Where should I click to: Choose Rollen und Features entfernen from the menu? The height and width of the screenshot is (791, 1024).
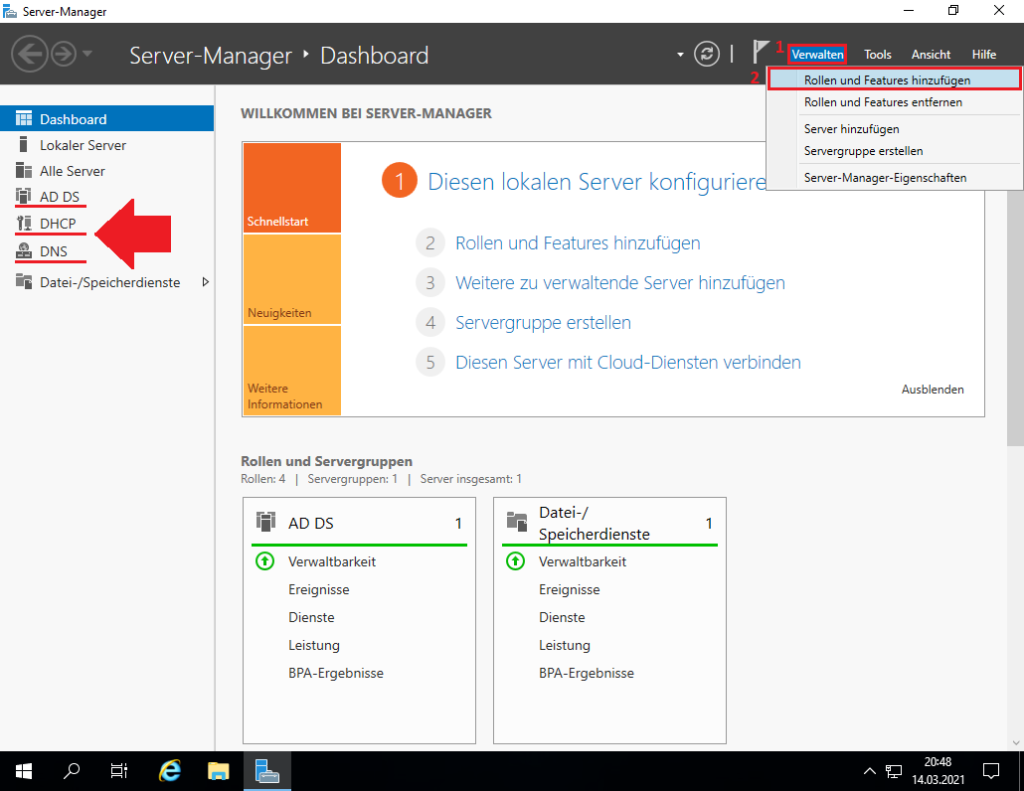coord(884,102)
